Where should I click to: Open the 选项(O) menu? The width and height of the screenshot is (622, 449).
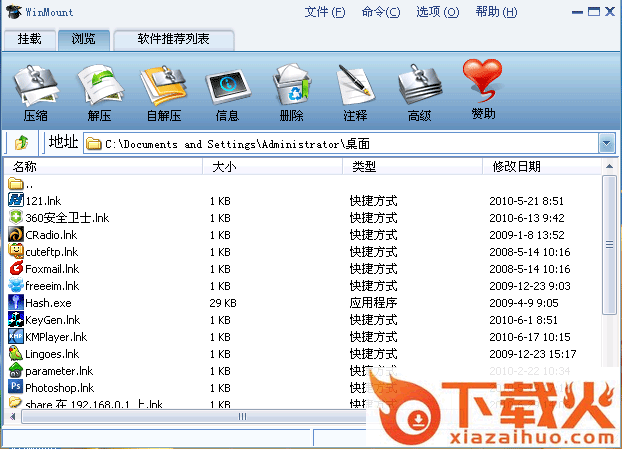(438, 12)
